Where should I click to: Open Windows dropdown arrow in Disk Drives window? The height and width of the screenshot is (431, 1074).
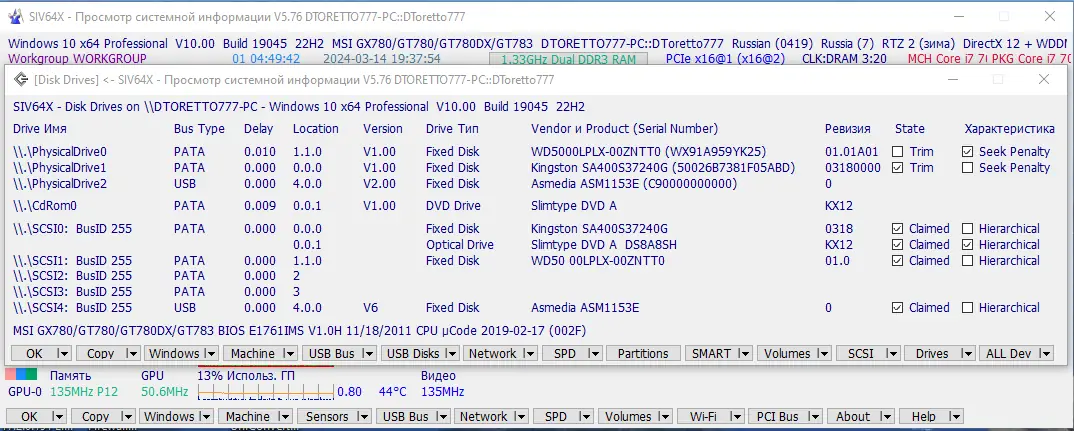click(x=212, y=354)
